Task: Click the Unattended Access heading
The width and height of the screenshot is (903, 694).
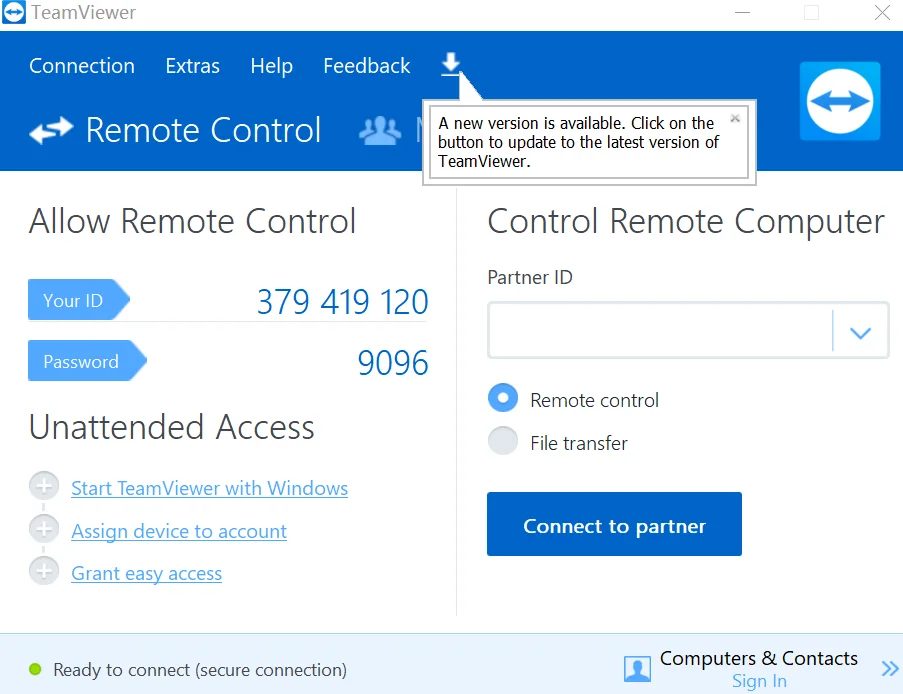Action: pyautogui.click(x=172, y=427)
